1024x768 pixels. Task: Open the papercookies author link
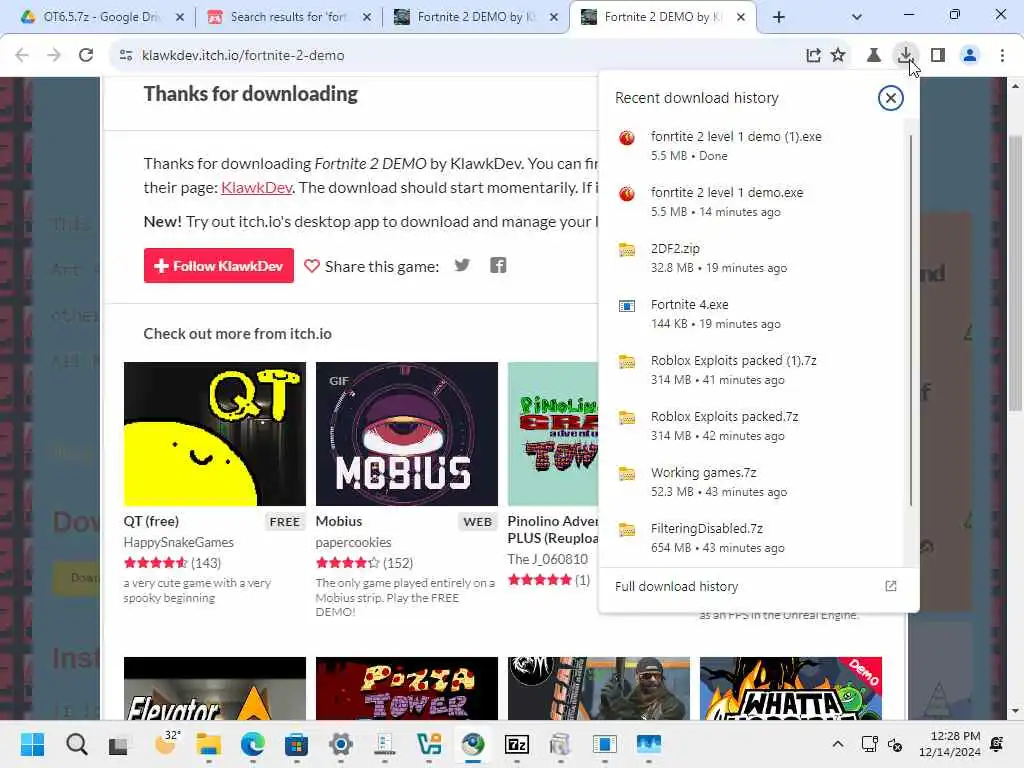[x=353, y=542]
